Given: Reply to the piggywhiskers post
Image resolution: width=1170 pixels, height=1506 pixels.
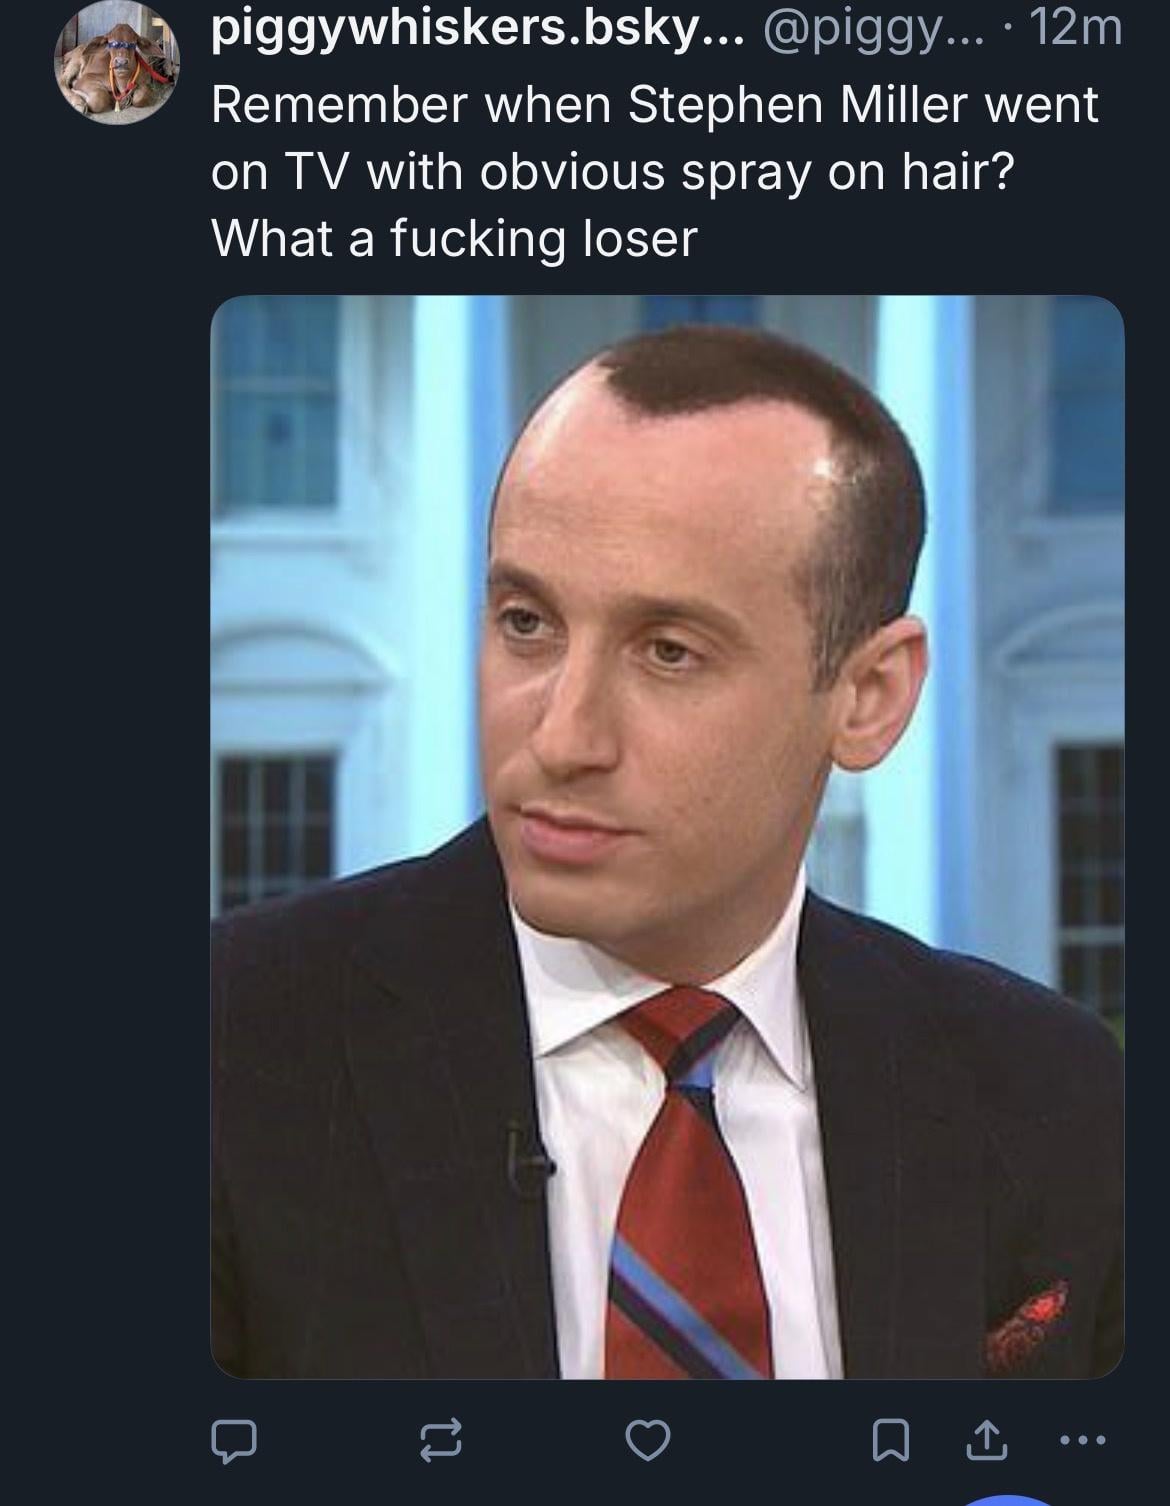Looking at the screenshot, I should tap(234, 1440).
